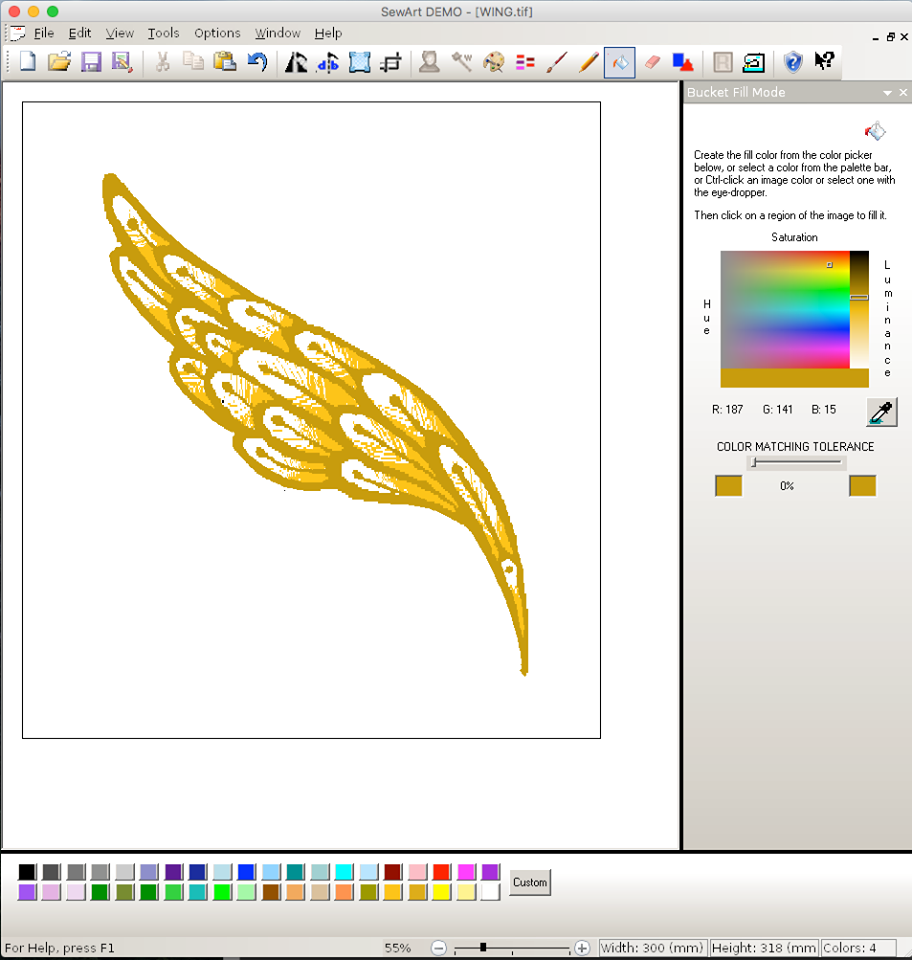Image resolution: width=912 pixels, height=960 pixels.
Task: Activate the Bucket Fill tool in the toolbar
Action: point(620,62)
